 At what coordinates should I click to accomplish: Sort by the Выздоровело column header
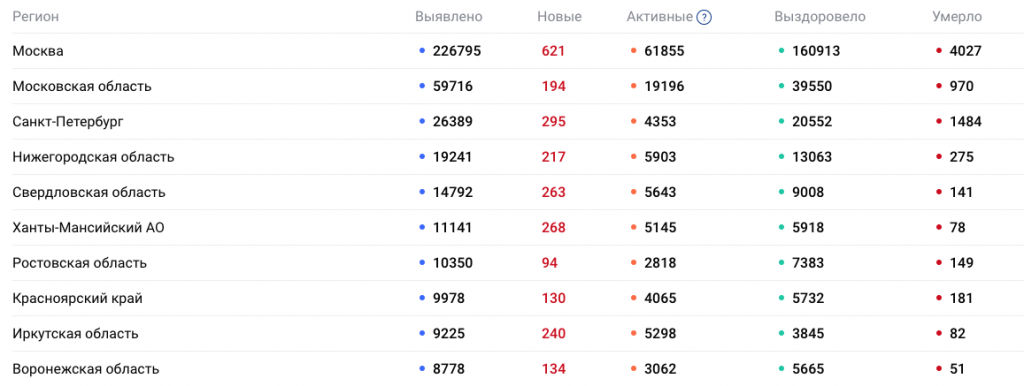(820, 17)
